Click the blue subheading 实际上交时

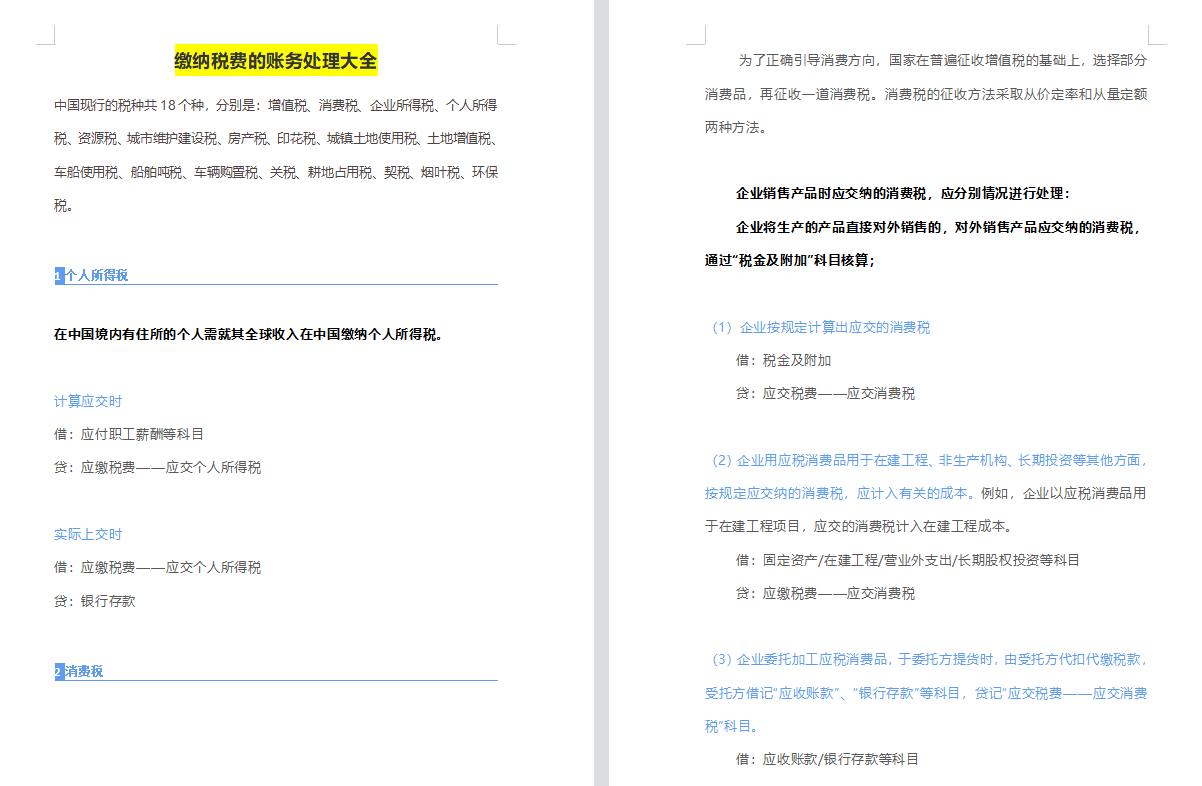coord(87,533)
